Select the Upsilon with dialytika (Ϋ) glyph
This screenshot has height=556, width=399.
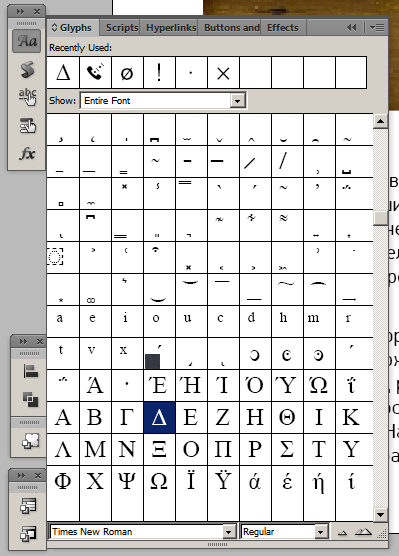point(223,482)
